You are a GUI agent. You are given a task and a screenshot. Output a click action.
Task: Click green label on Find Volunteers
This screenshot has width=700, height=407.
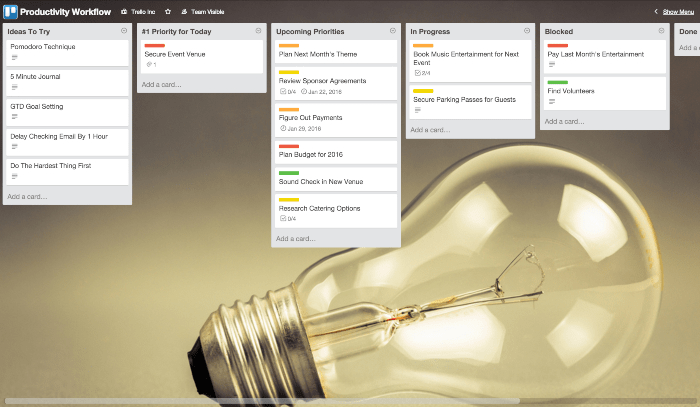558,83
